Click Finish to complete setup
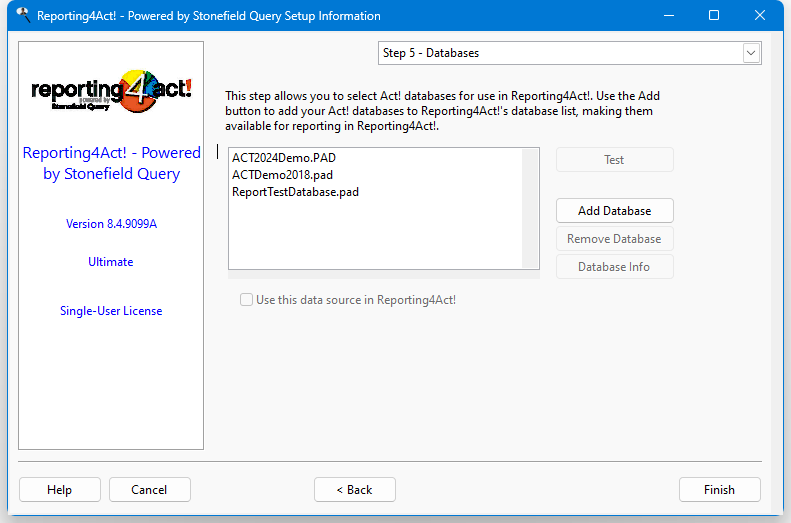This screenshot has height=523, width=791. (x=719, y=490)
